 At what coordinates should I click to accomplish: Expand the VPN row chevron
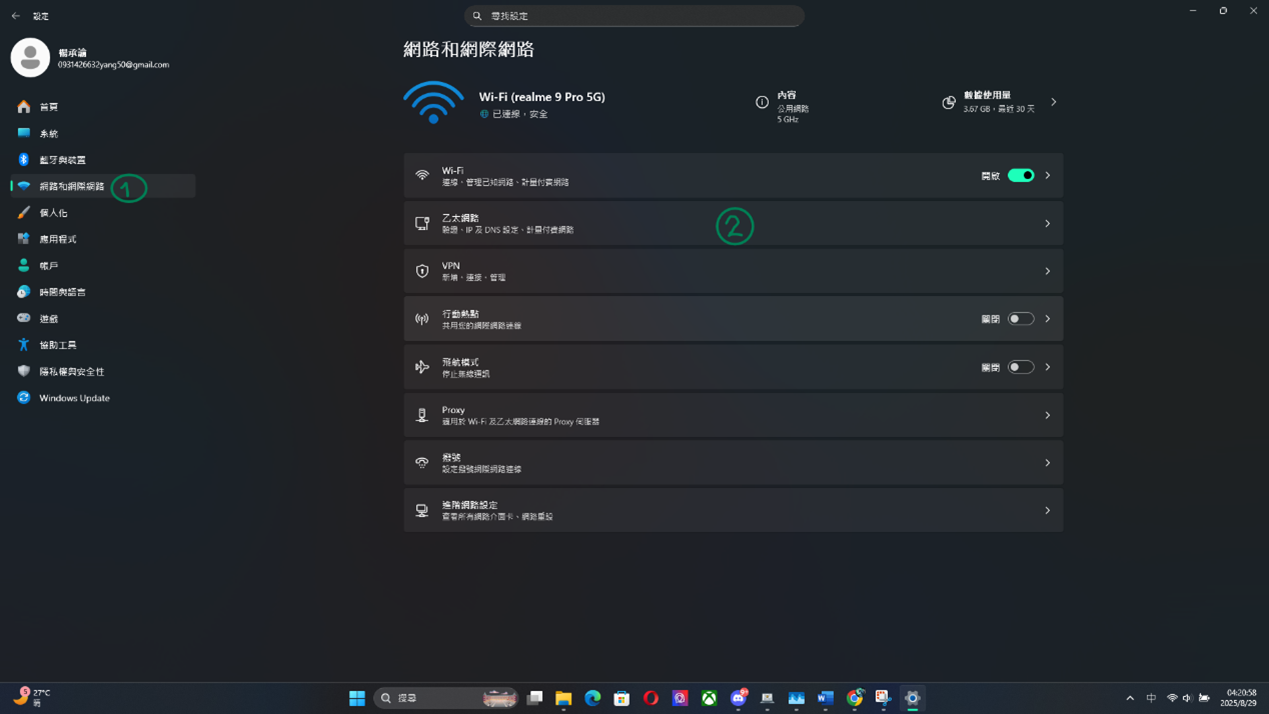pos(1047,271)
